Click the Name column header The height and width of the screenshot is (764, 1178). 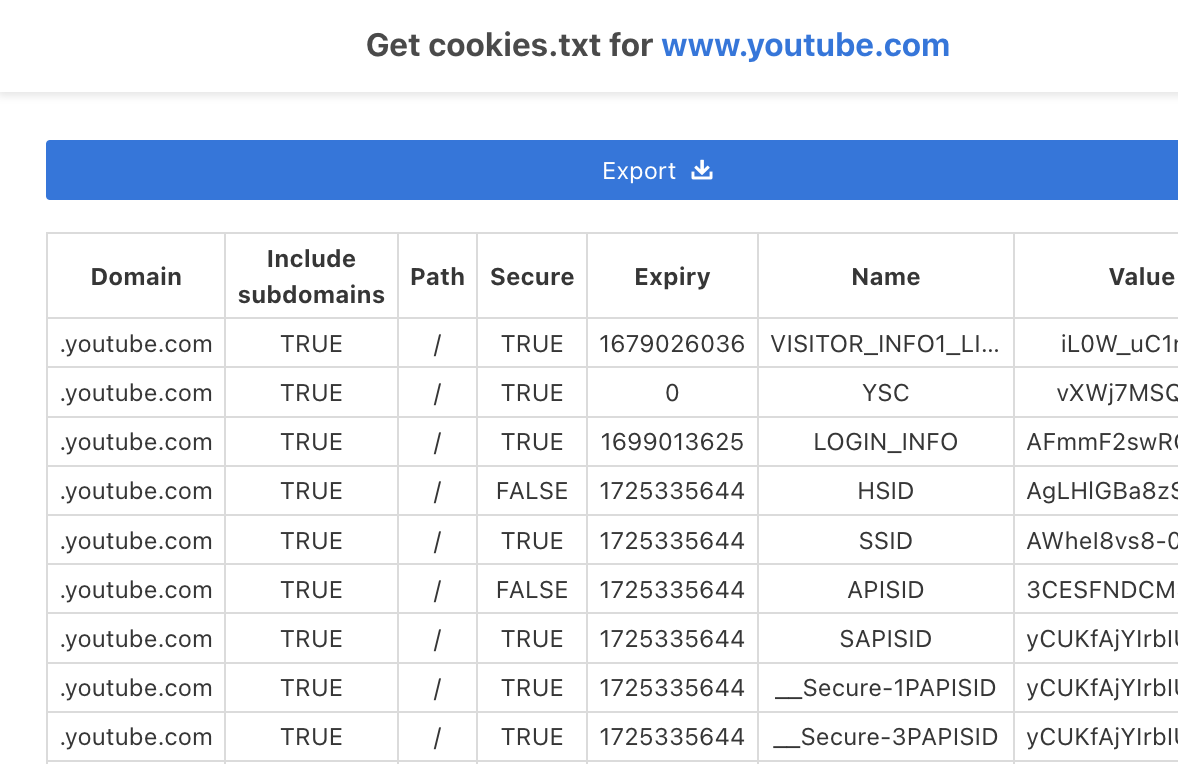886,276
